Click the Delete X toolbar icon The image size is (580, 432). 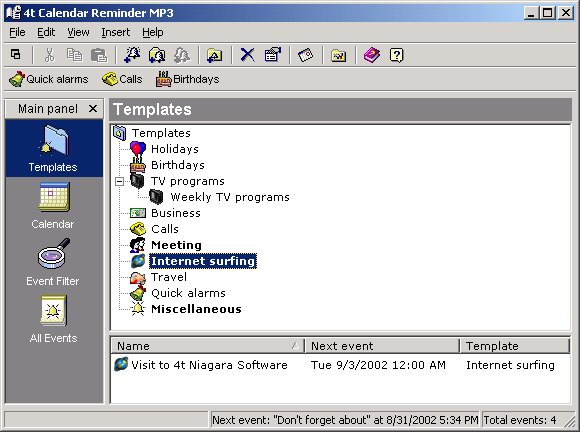[x=247, y=55]
